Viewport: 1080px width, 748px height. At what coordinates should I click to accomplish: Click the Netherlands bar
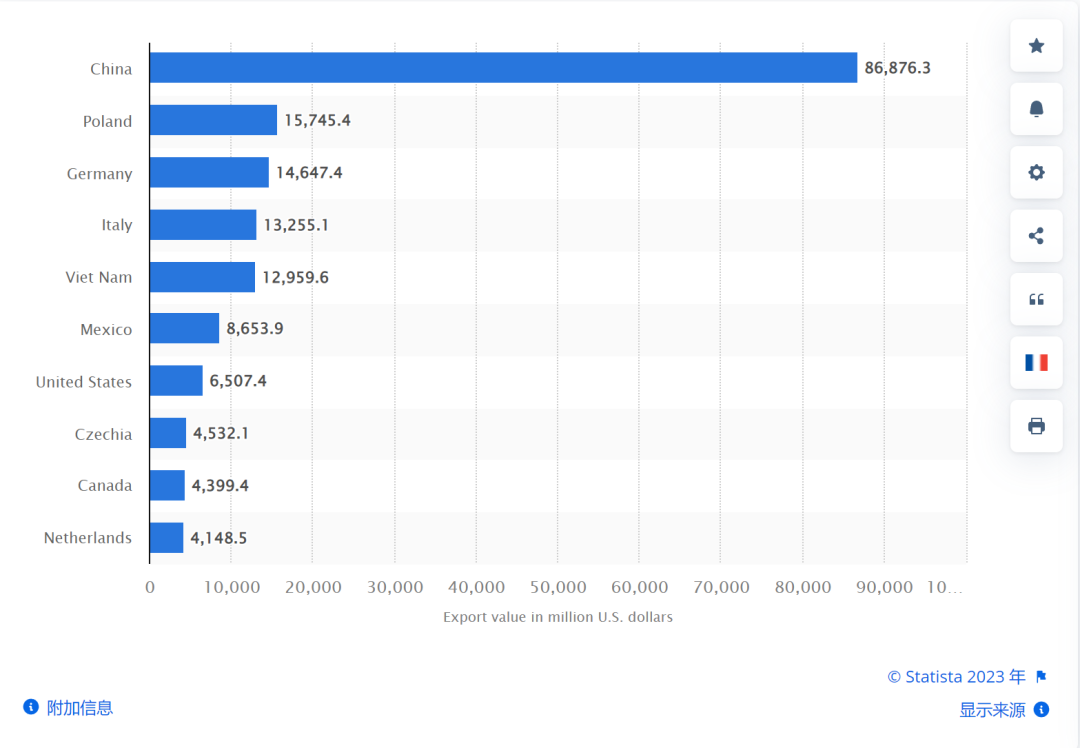pos(167,537)
